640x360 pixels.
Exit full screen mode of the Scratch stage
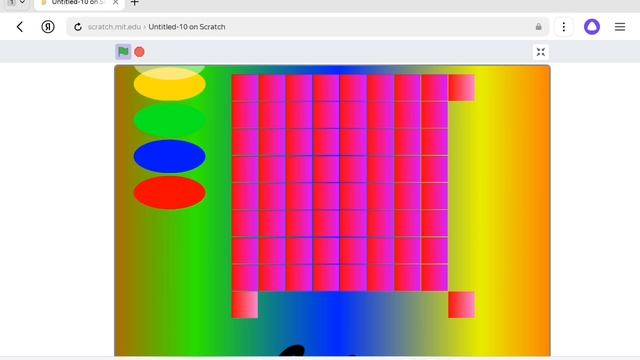541,52
